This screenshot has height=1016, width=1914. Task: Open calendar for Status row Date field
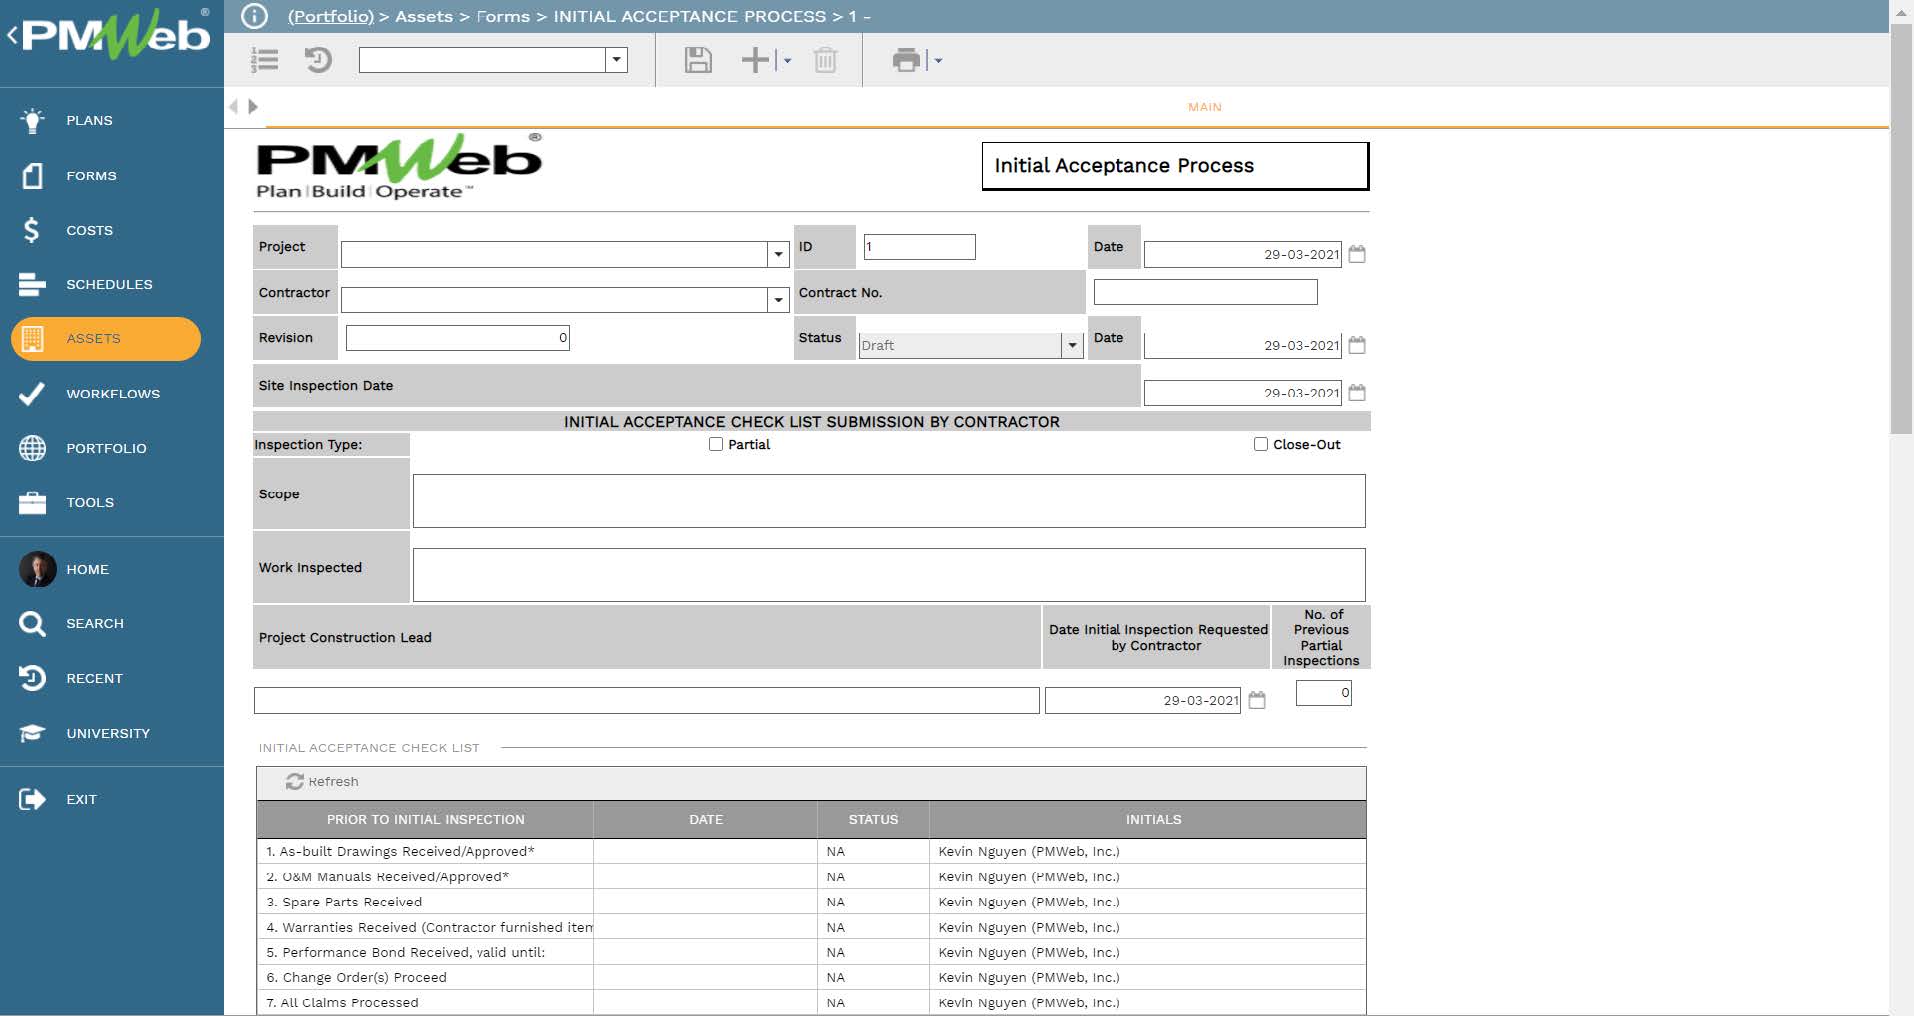1357,345
